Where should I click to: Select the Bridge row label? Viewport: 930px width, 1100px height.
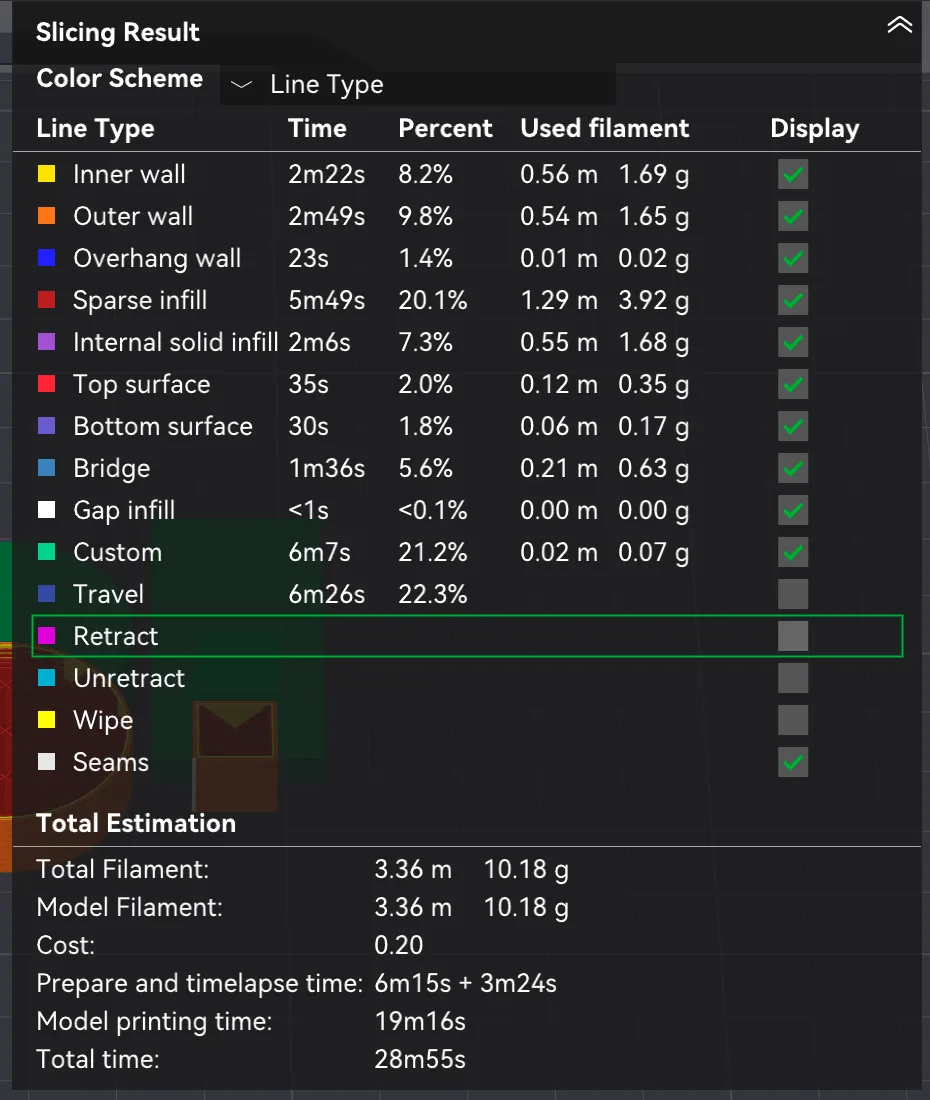point(112,468)
